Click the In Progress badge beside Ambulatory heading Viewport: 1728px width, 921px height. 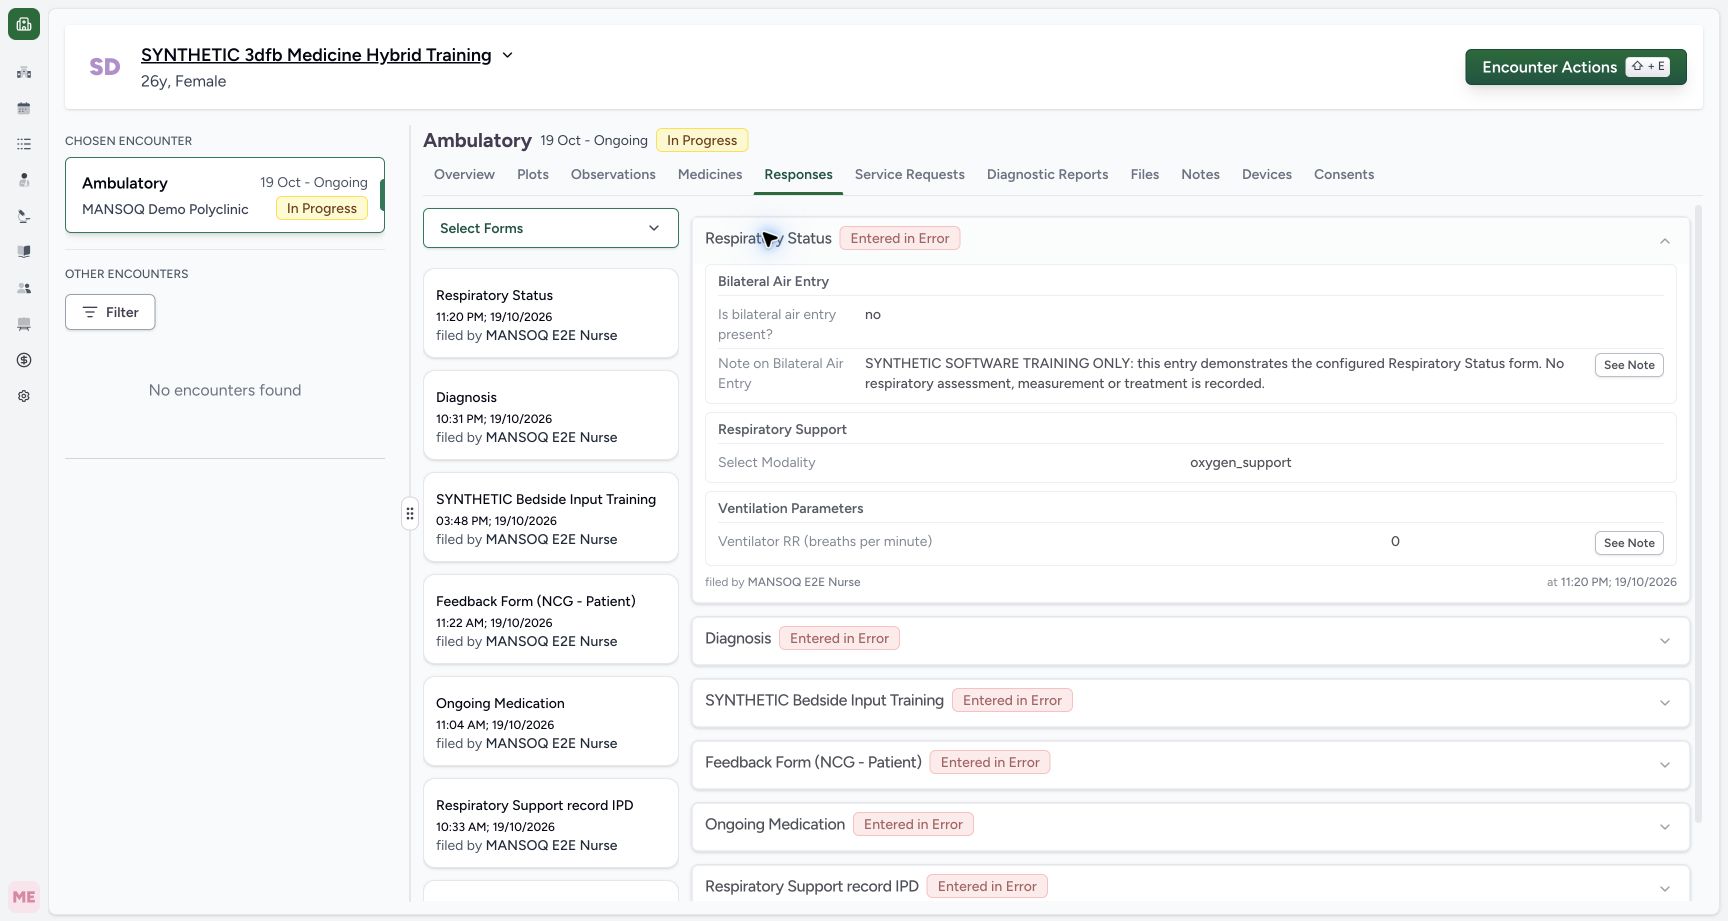pos(702,140)
